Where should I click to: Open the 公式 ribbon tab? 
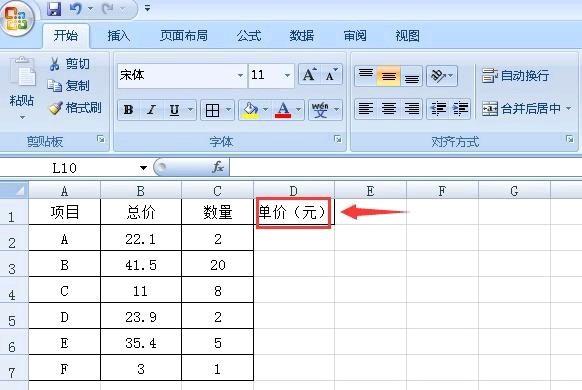point(249,36)
